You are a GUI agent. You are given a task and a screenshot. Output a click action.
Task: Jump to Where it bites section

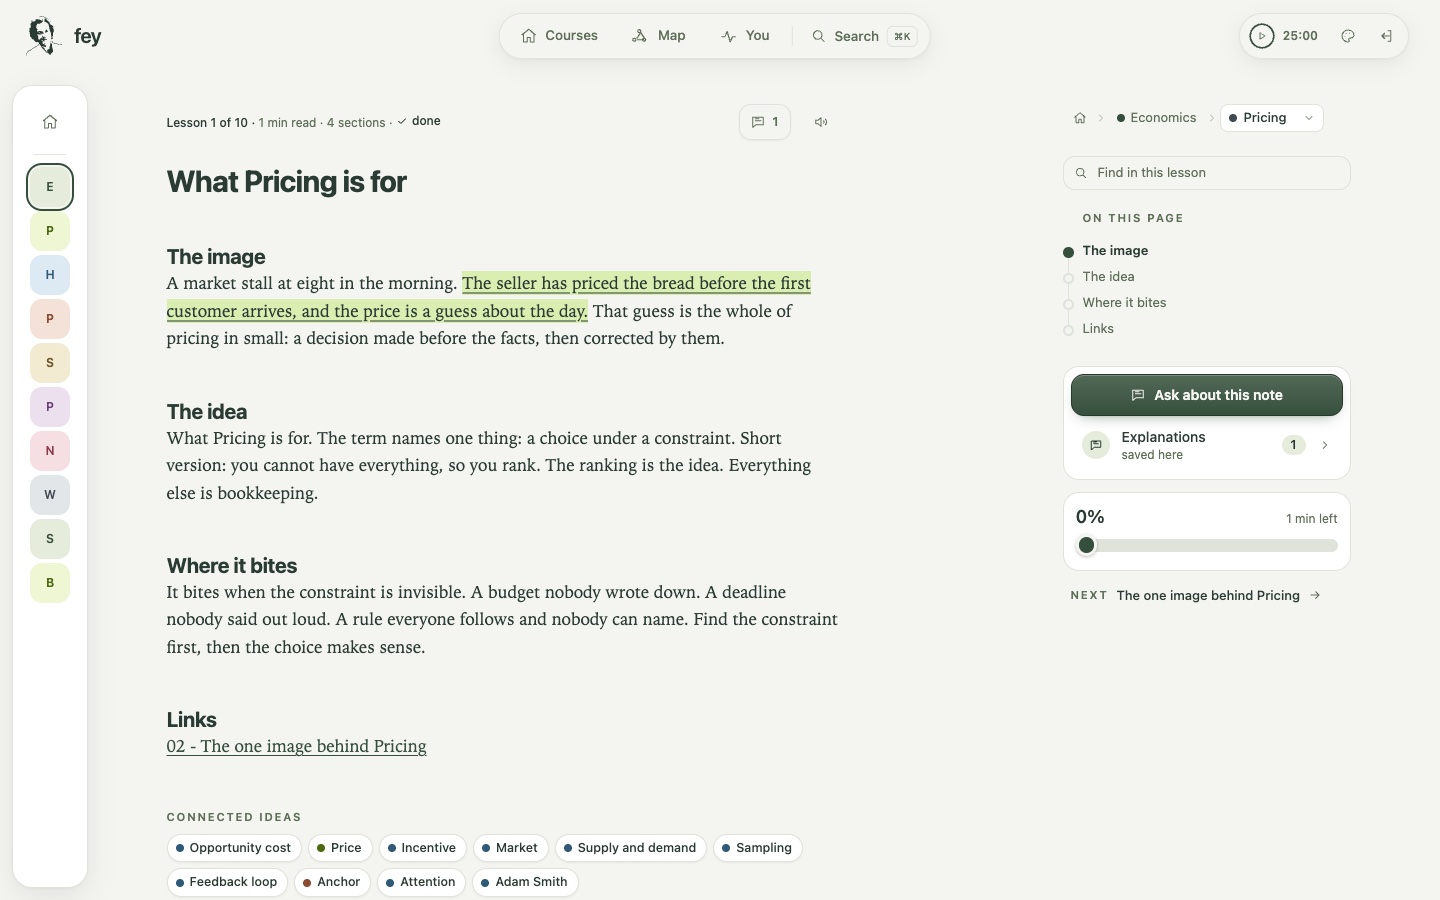1124,303
